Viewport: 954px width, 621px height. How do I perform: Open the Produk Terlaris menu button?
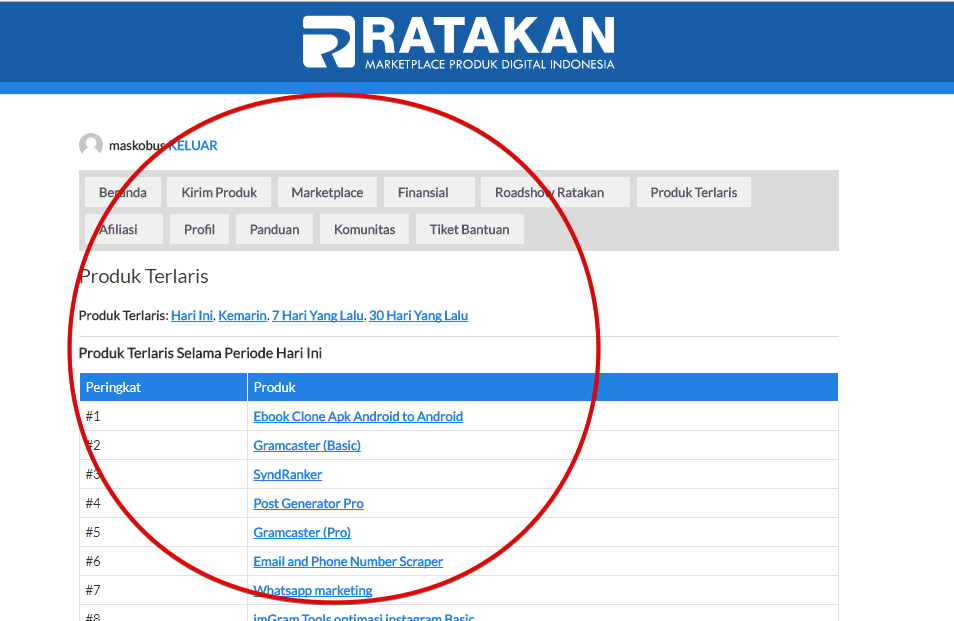(694, 192)
